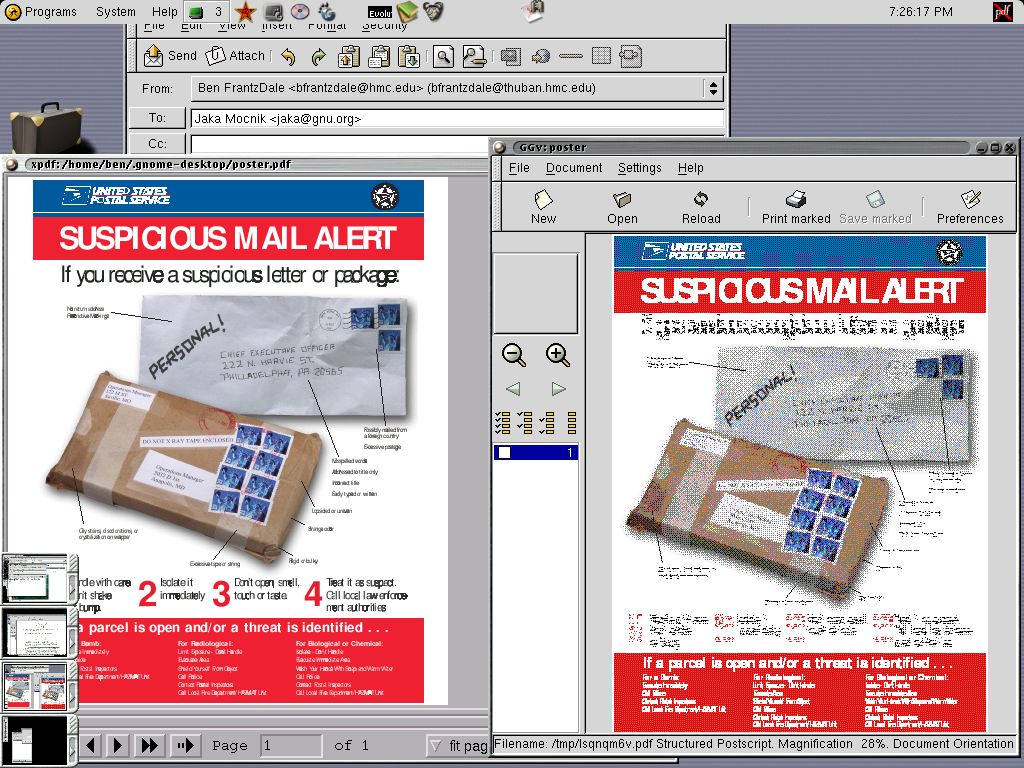Open the Programs menu in the panel
Screen dimensions: 1024x768
click(x=40, y=12)
